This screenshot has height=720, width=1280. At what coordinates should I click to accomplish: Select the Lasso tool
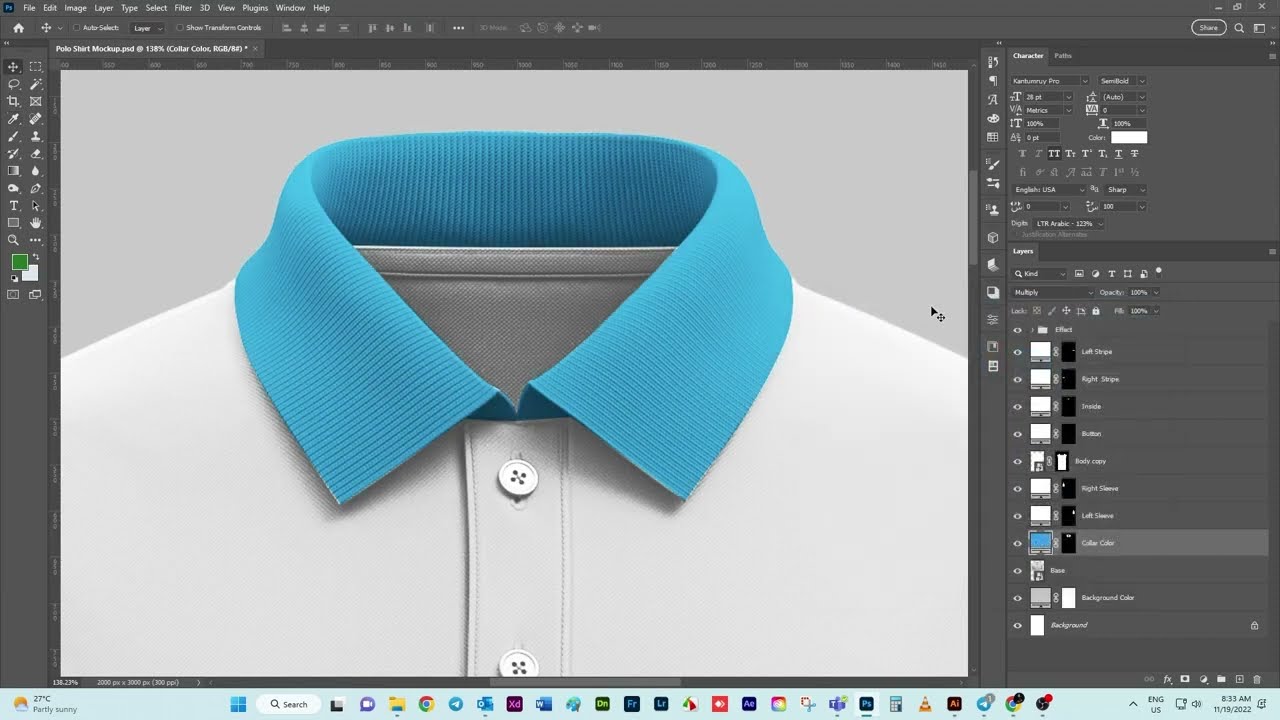(x=13, y=84)
